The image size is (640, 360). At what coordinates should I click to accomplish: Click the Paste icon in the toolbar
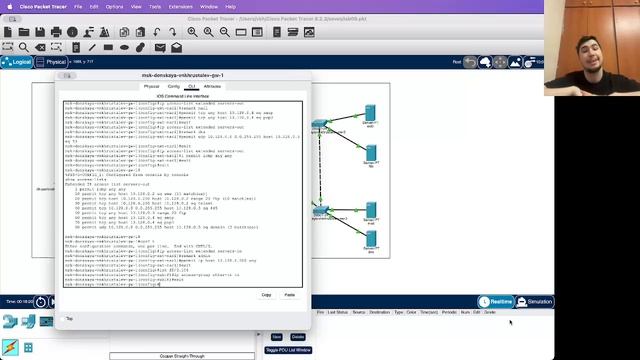click(140, 32)
